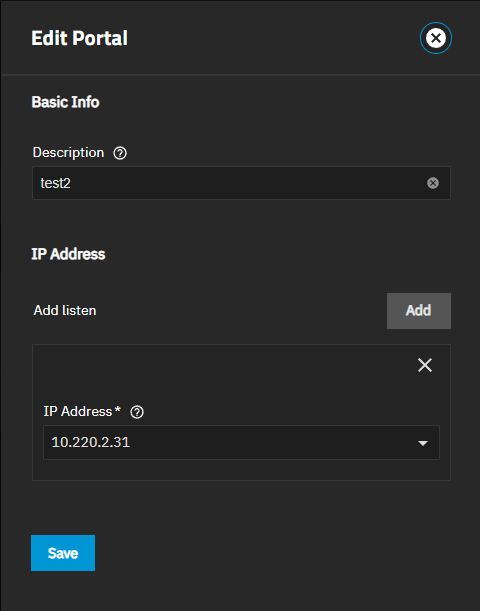This screenshot has width=480, height=611.
Task: Click the Basic Info section heading
Action: pyautogui.click(x=65, y=102)
